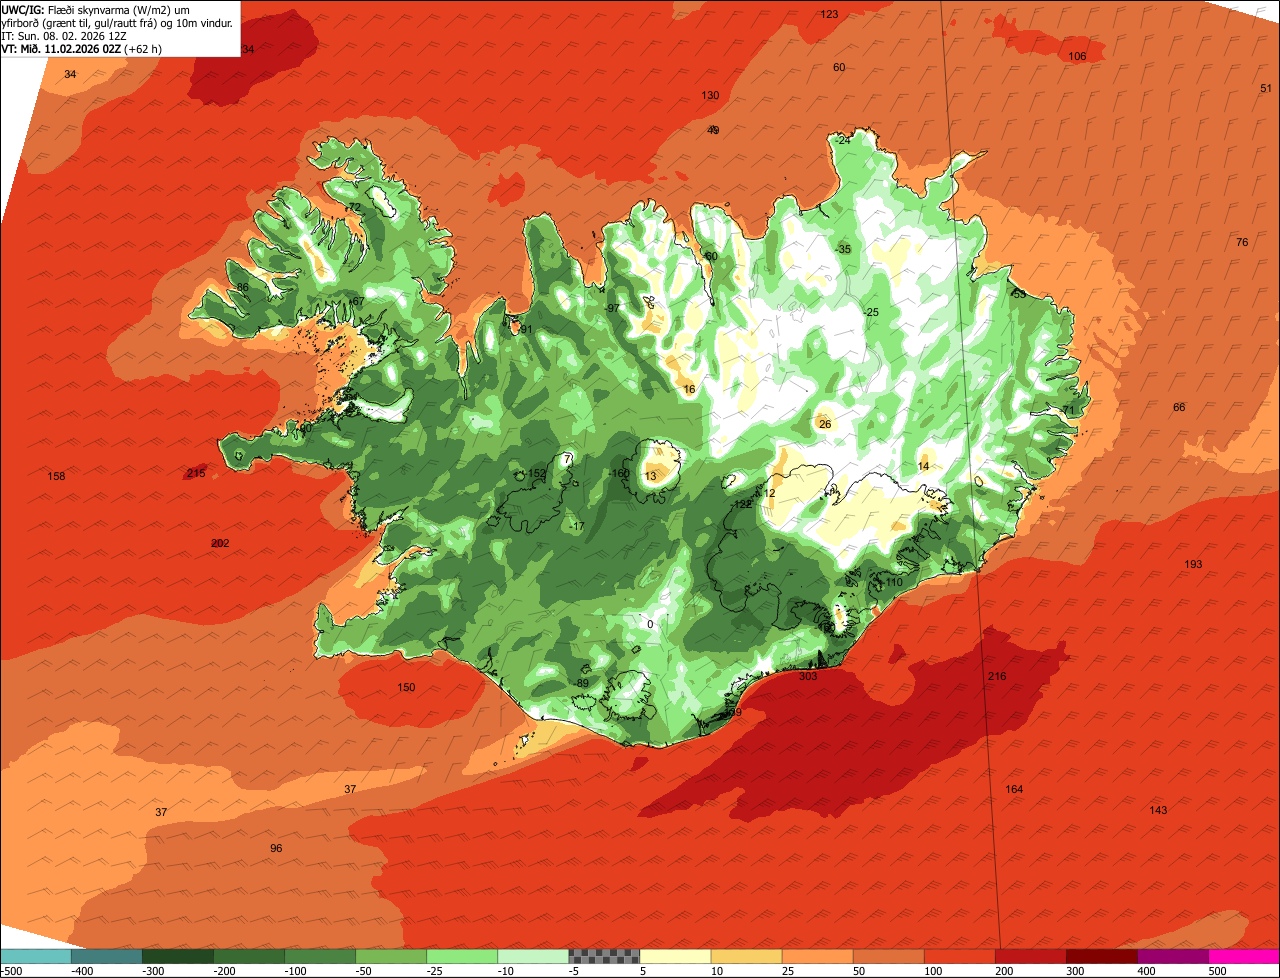Click the dark teal -400 to -300 legend swatch
Image resolution: width=1280 pixels, height=978 pixels.
[x=107, y=956]
